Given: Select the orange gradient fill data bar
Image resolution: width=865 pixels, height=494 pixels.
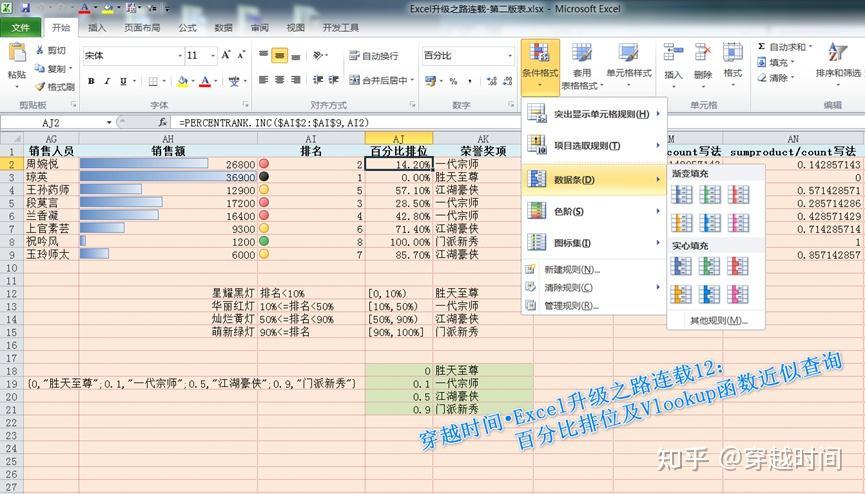Looking at the screenshot, I should pyautogui.click(x=681, y=222).
